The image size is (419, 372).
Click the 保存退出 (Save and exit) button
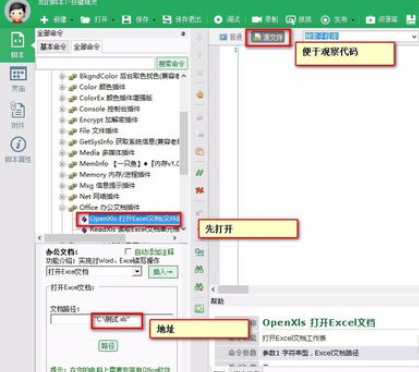click(182, 20)
